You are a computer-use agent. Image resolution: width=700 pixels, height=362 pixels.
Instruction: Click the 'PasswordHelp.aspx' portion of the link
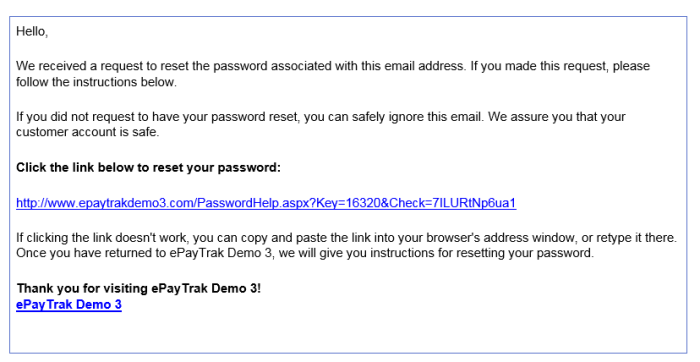pos(251,203)
